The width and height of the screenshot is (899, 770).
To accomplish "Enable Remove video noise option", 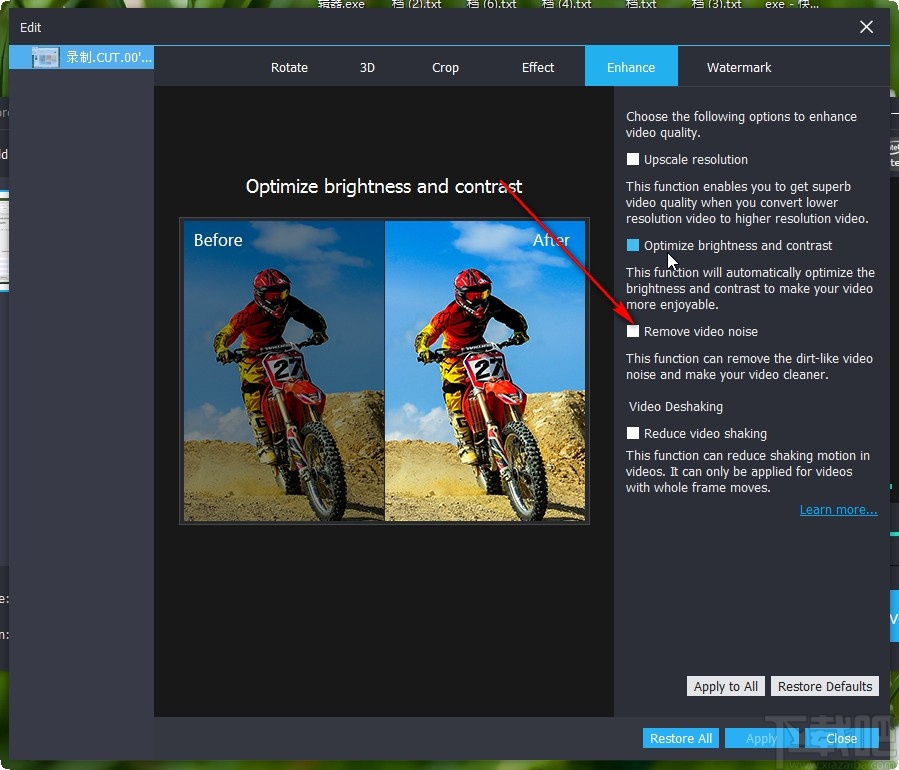I will pos(632,331).
